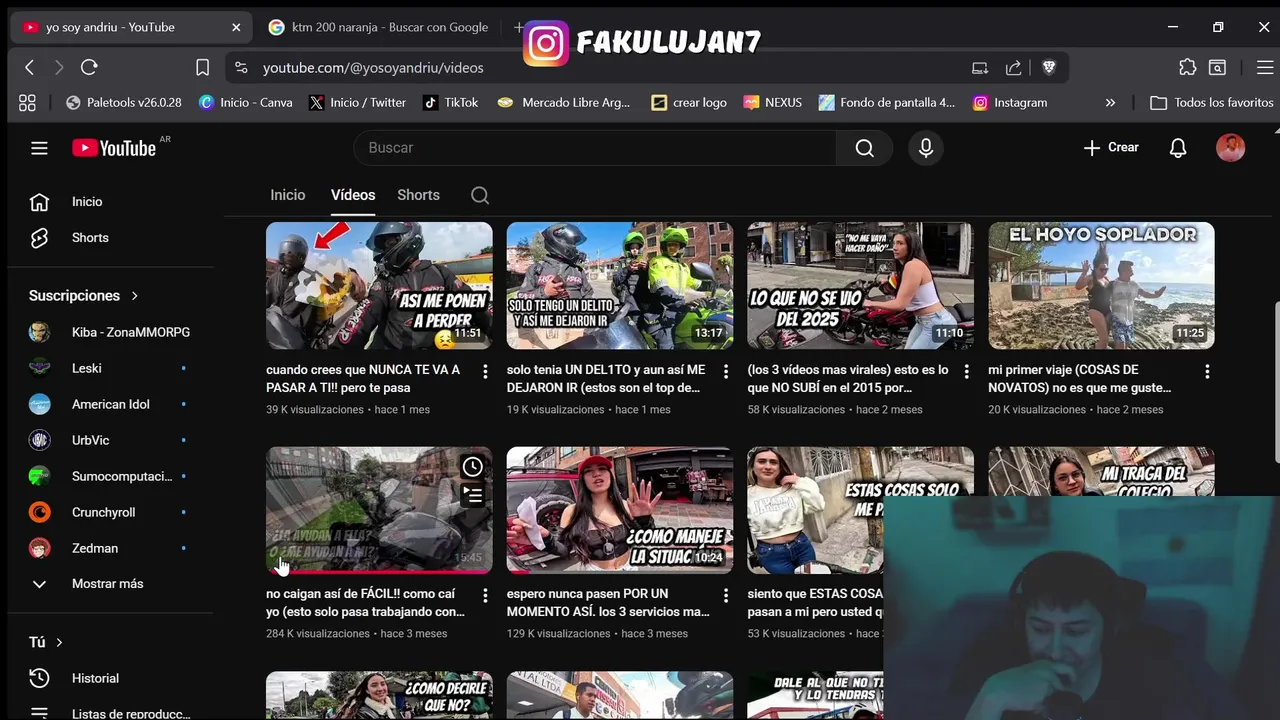Open the Inicio - Canva bookmark
1280x720 pixels.
(x=246, y=102)
